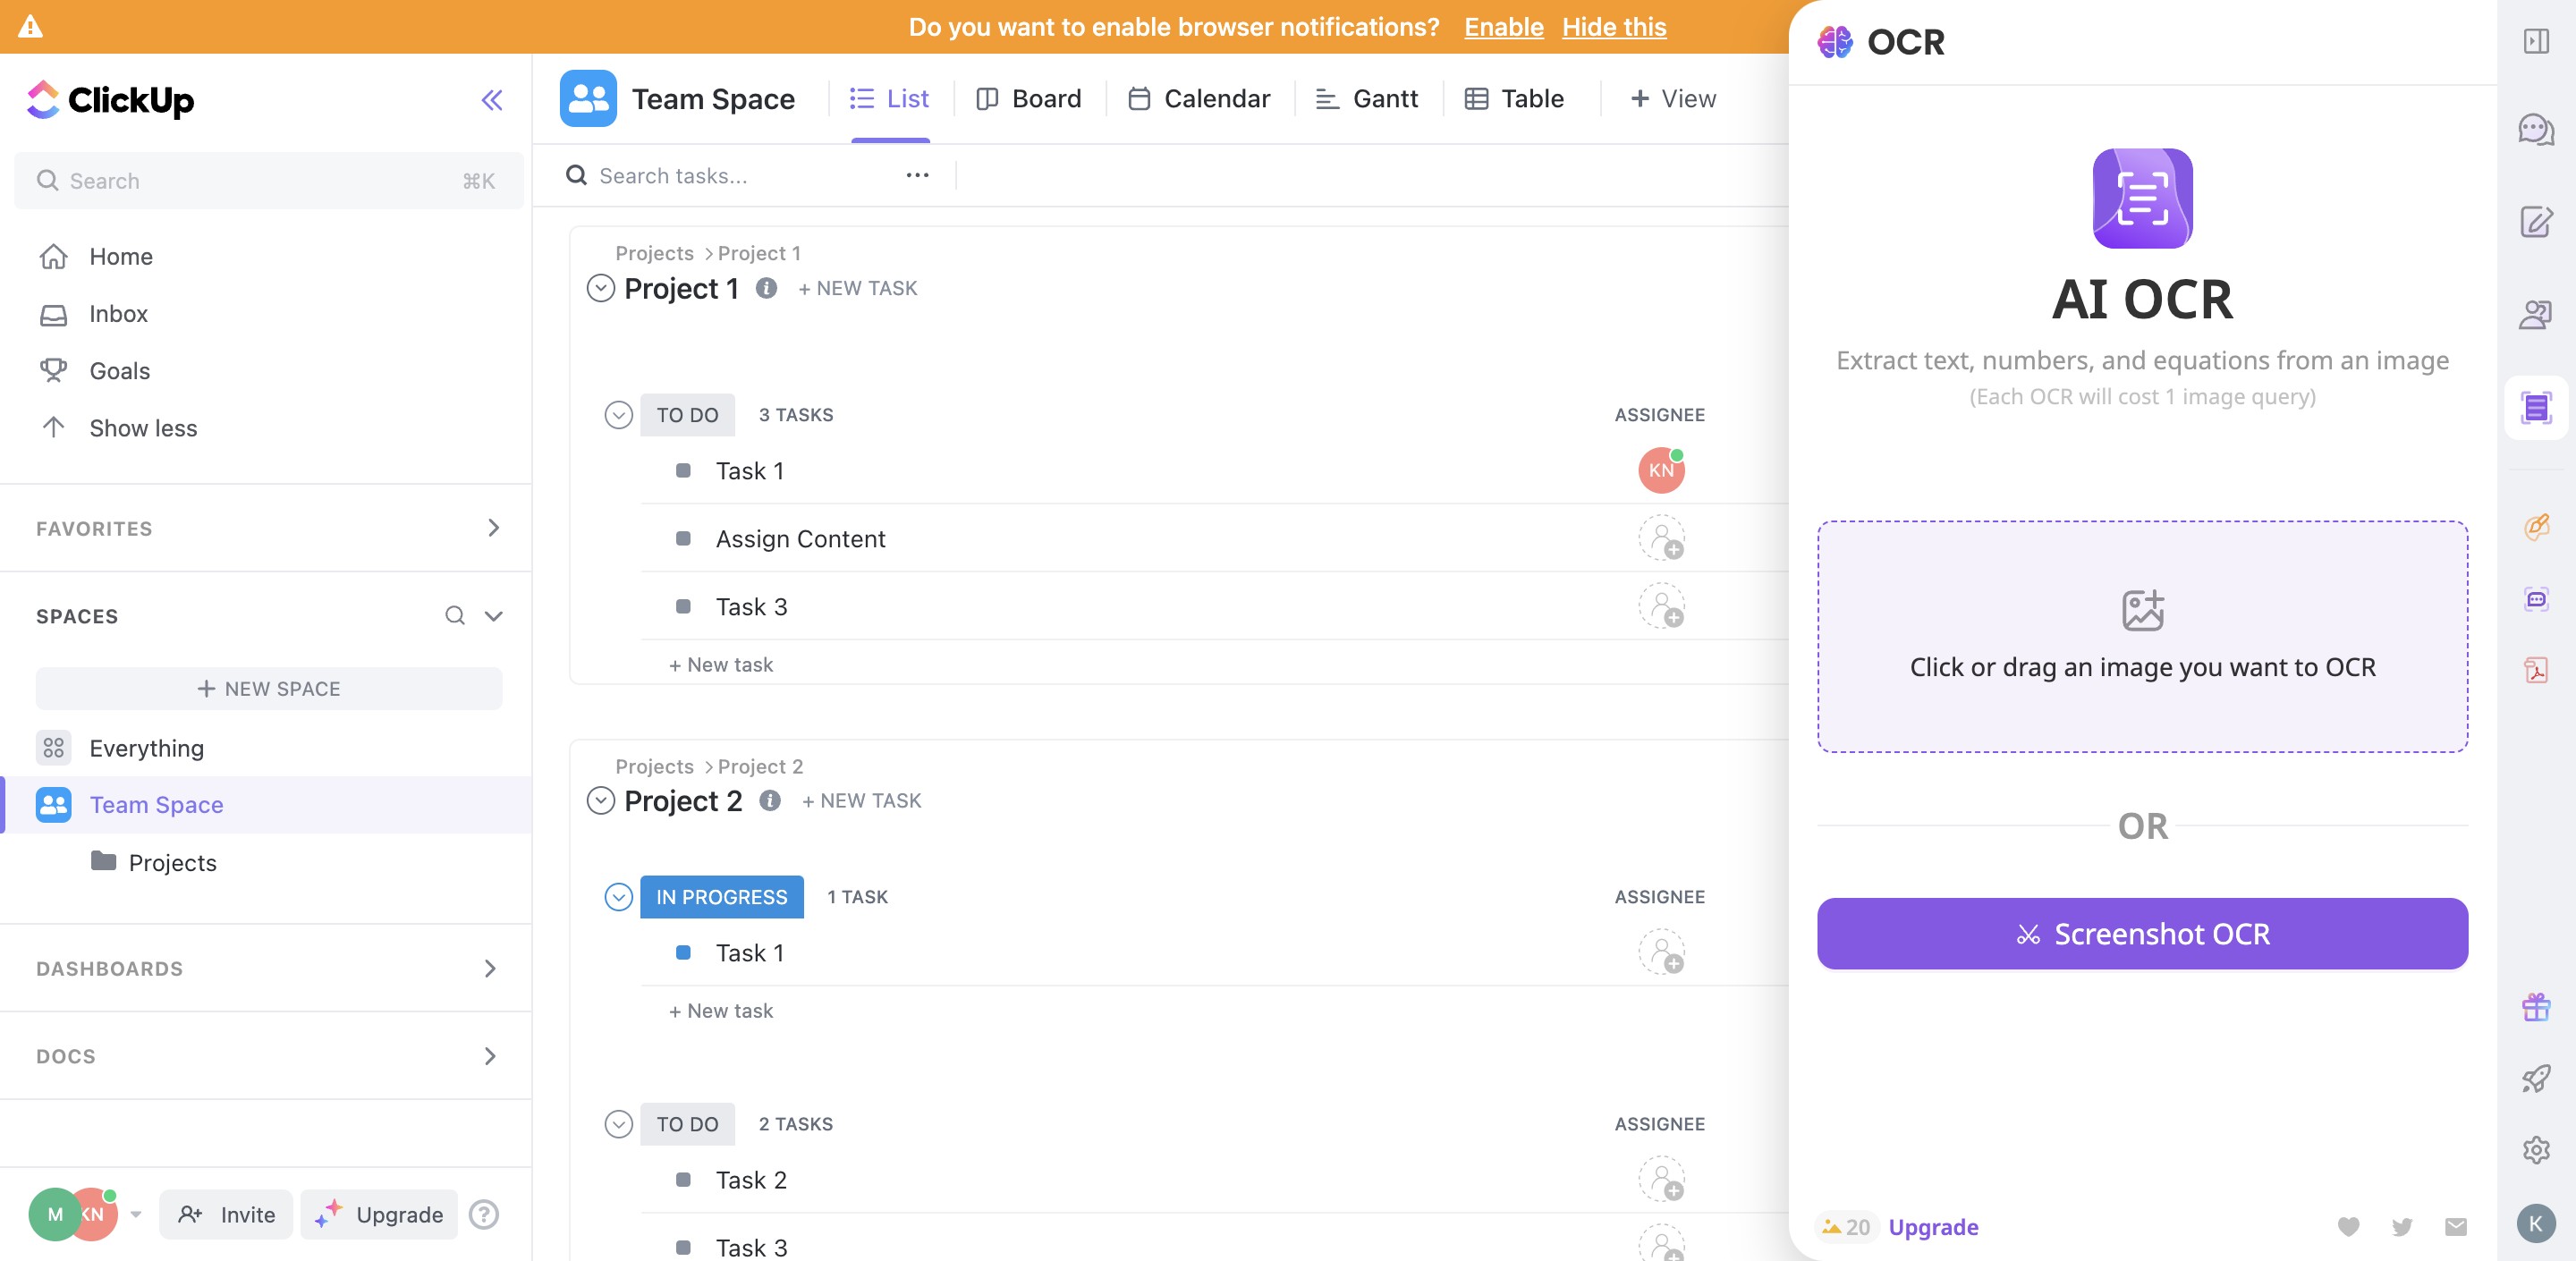This screenshot has height=1261, width=2576.
Task: Collapse the Spaces section chevron
Action: pos(493,616)
